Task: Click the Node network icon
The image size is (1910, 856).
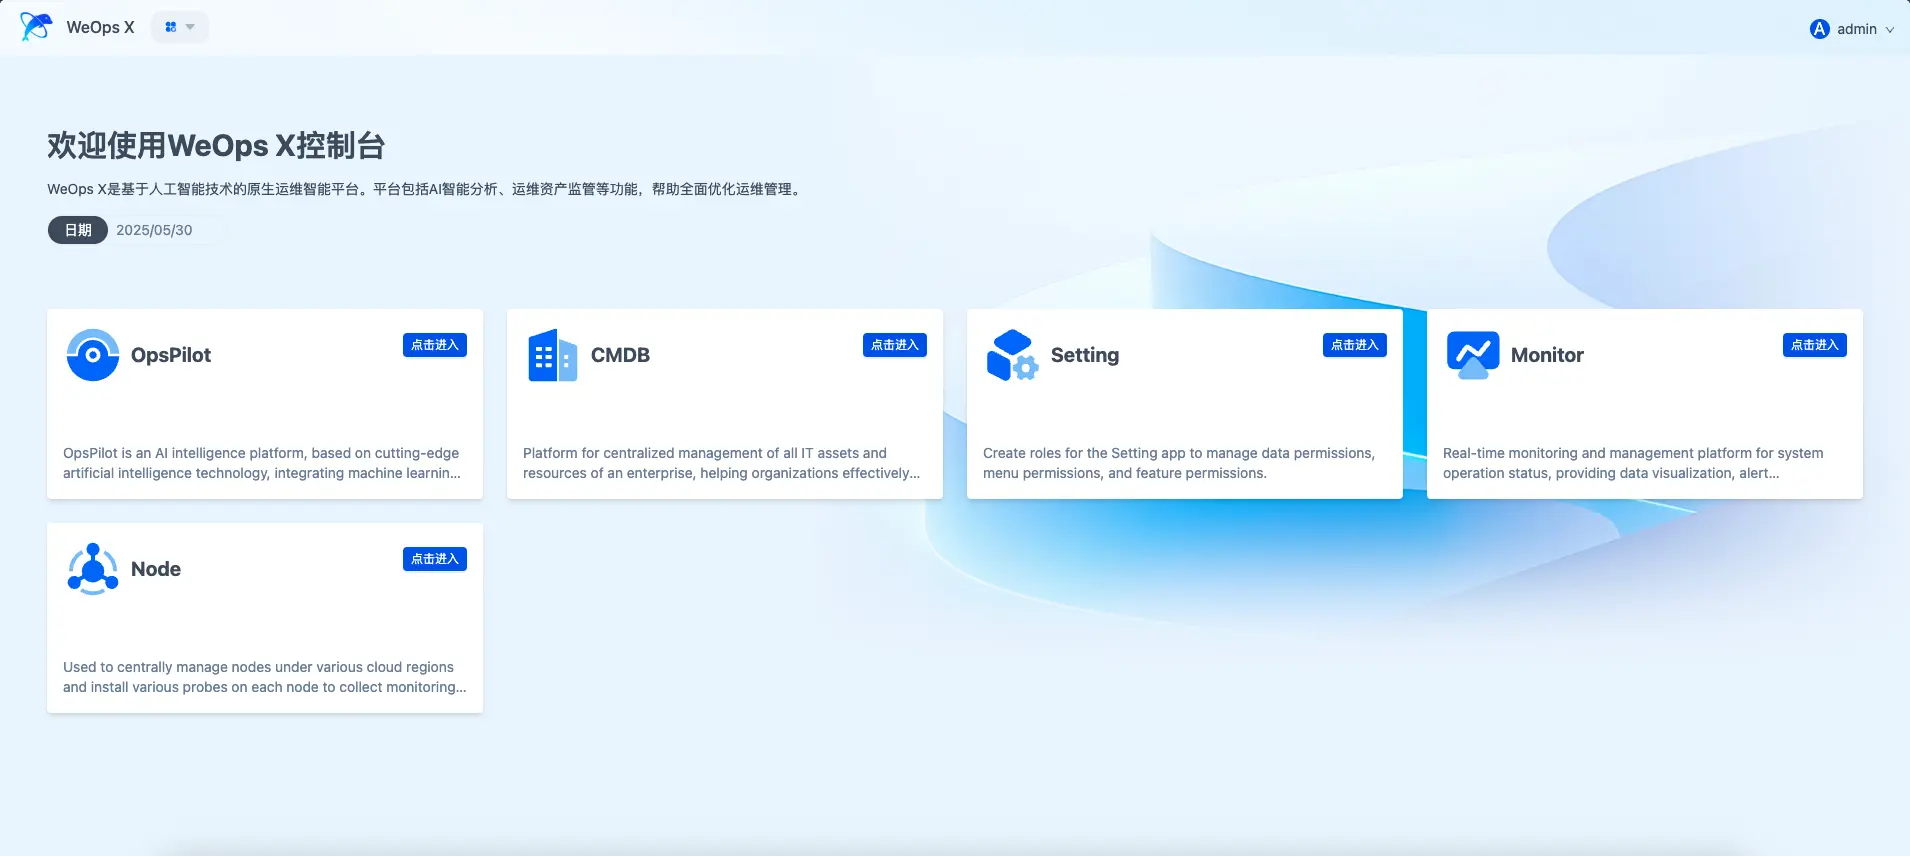Action: (93, 569)
